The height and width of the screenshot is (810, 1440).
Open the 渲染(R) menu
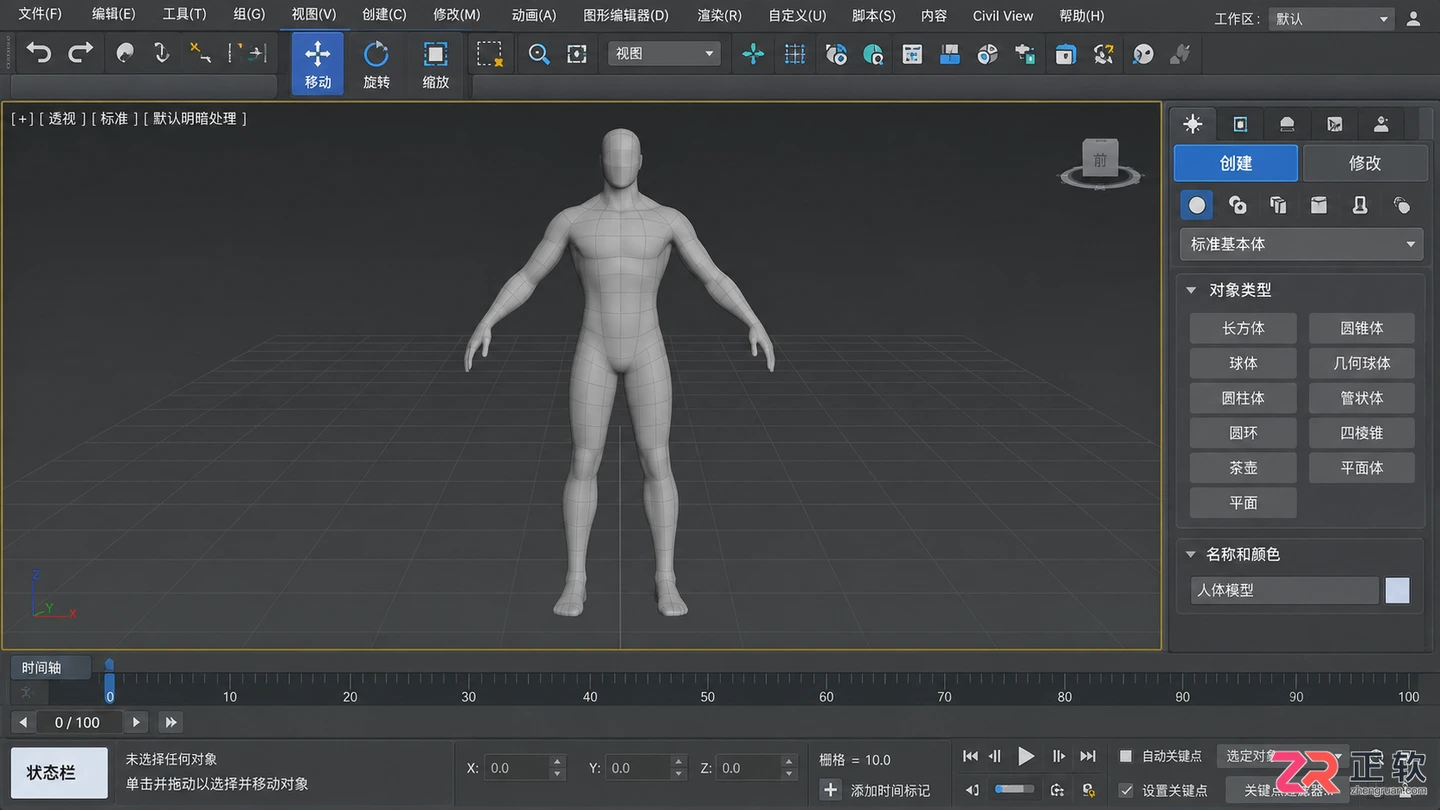tap(720, 15)
